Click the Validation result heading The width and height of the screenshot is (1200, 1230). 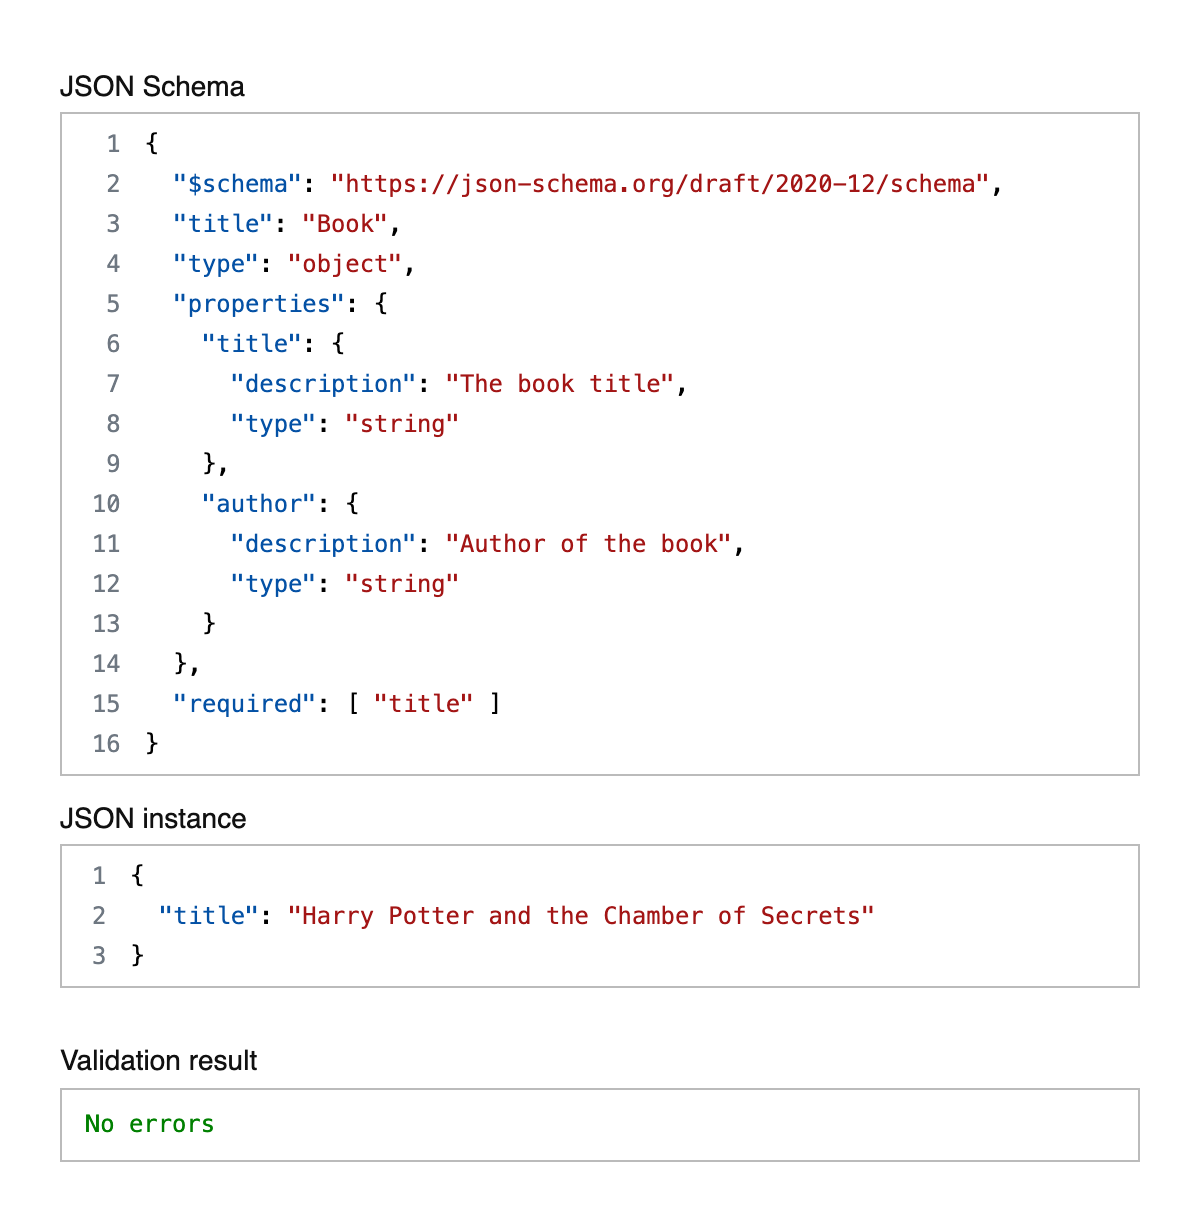(159, 1061)
